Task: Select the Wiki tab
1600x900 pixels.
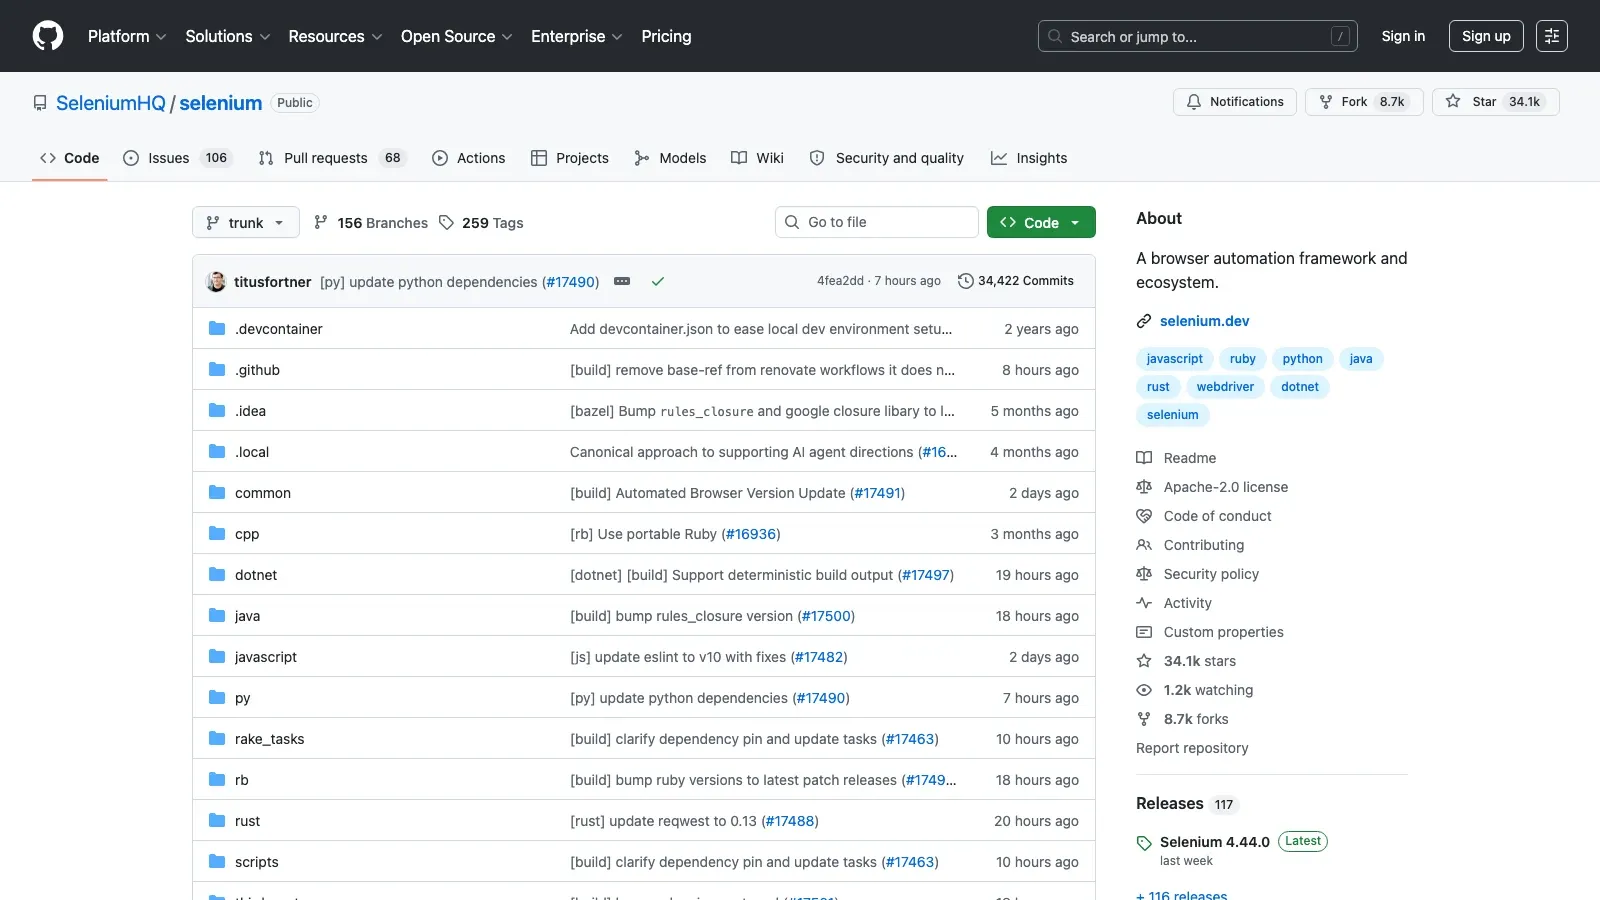Action: coord(757,158)
